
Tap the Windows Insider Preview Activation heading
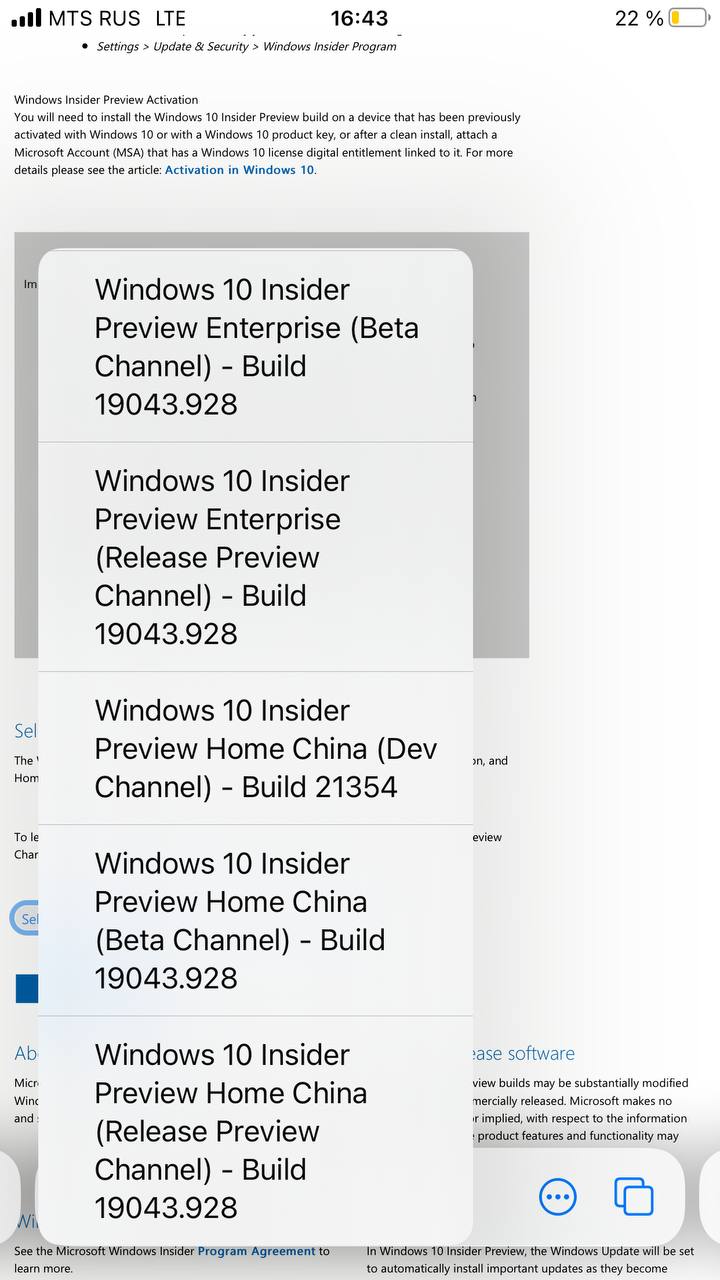[x=106, y=100]
